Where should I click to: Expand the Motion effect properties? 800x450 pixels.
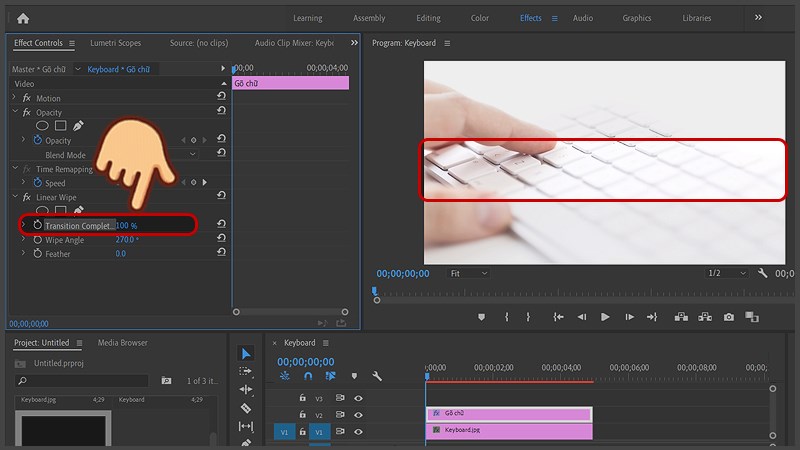14,98
